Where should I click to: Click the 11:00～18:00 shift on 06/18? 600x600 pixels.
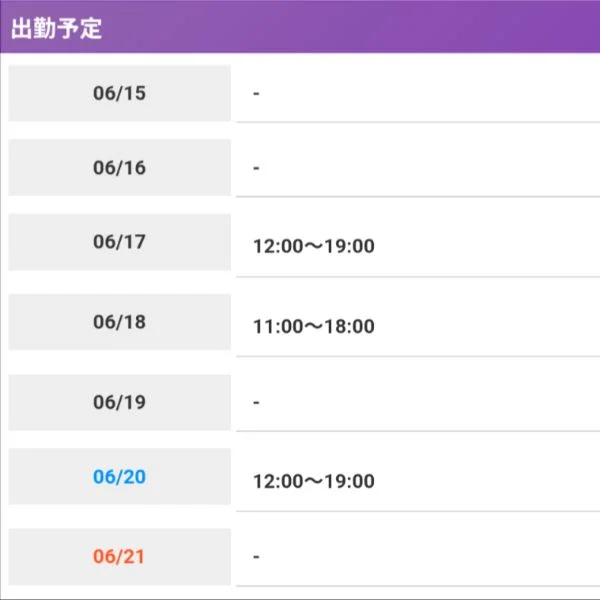click(314, 326)
